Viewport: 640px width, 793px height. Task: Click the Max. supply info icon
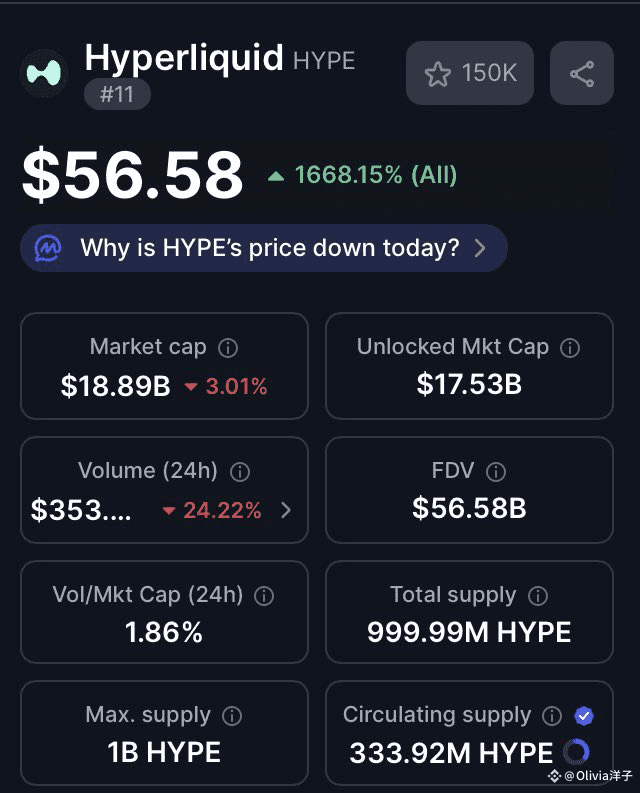(232, 716)
